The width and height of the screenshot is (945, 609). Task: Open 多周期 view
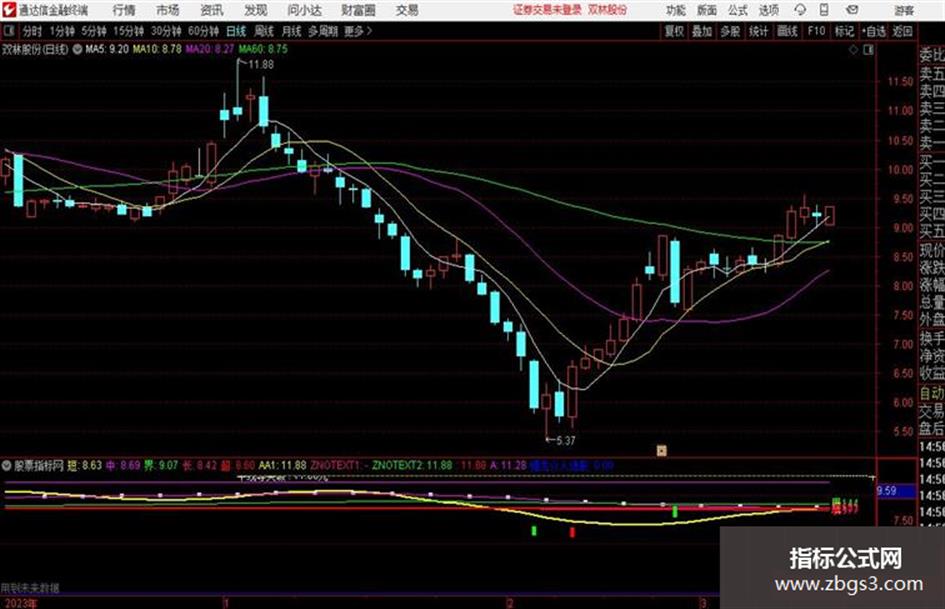323,31
